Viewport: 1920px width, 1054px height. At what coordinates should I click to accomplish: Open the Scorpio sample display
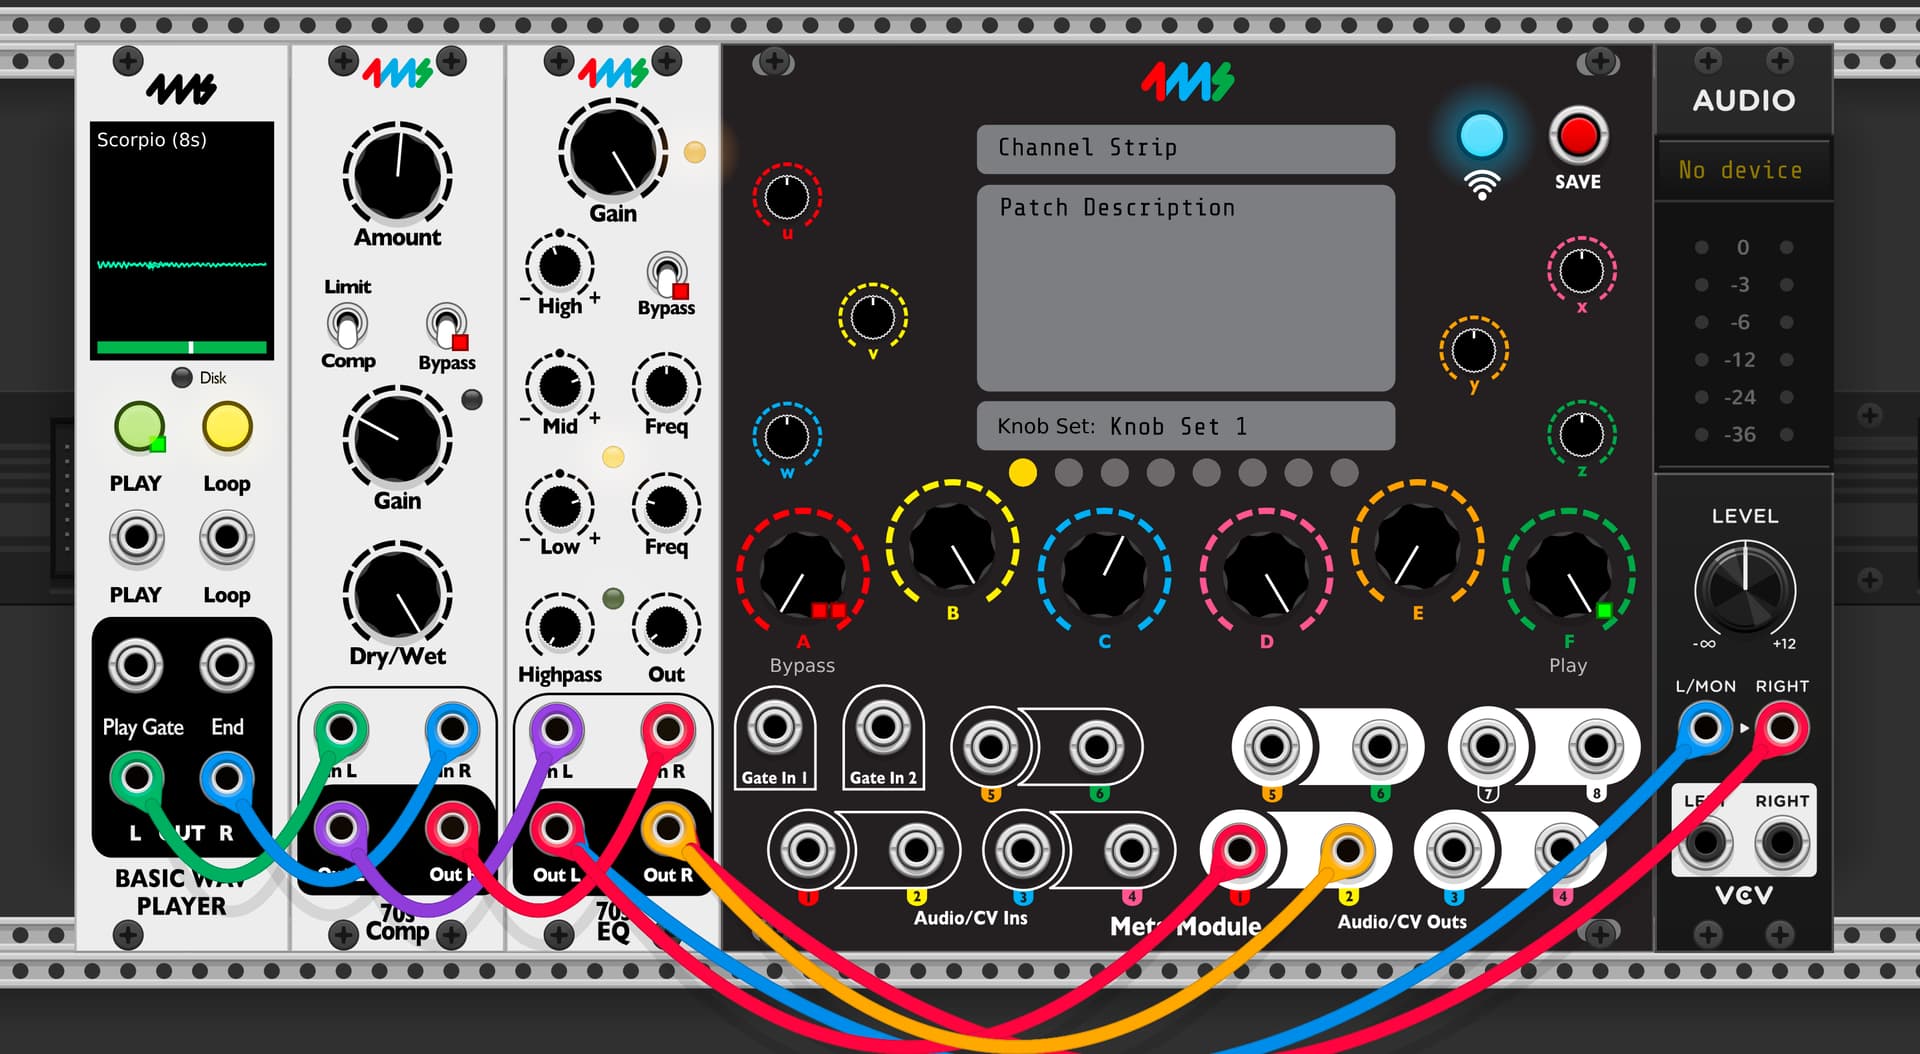[x=182, y=240]
